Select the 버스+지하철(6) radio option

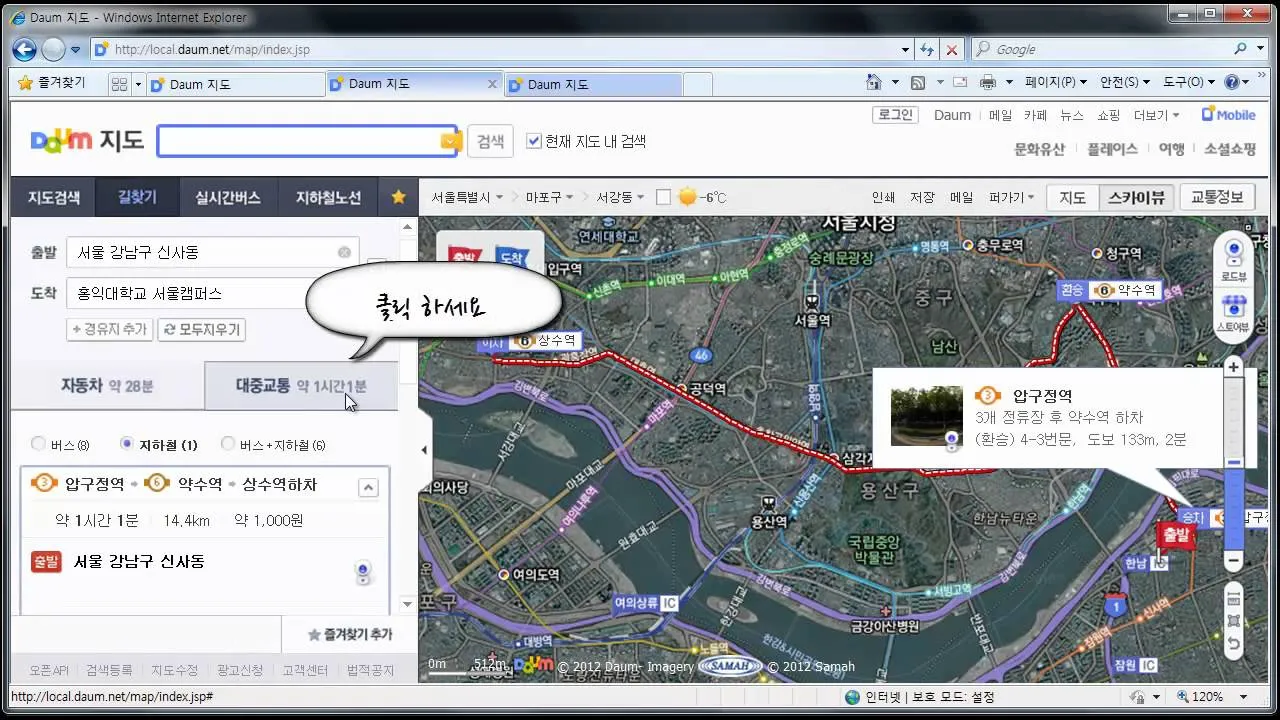[x=228, y=444]
